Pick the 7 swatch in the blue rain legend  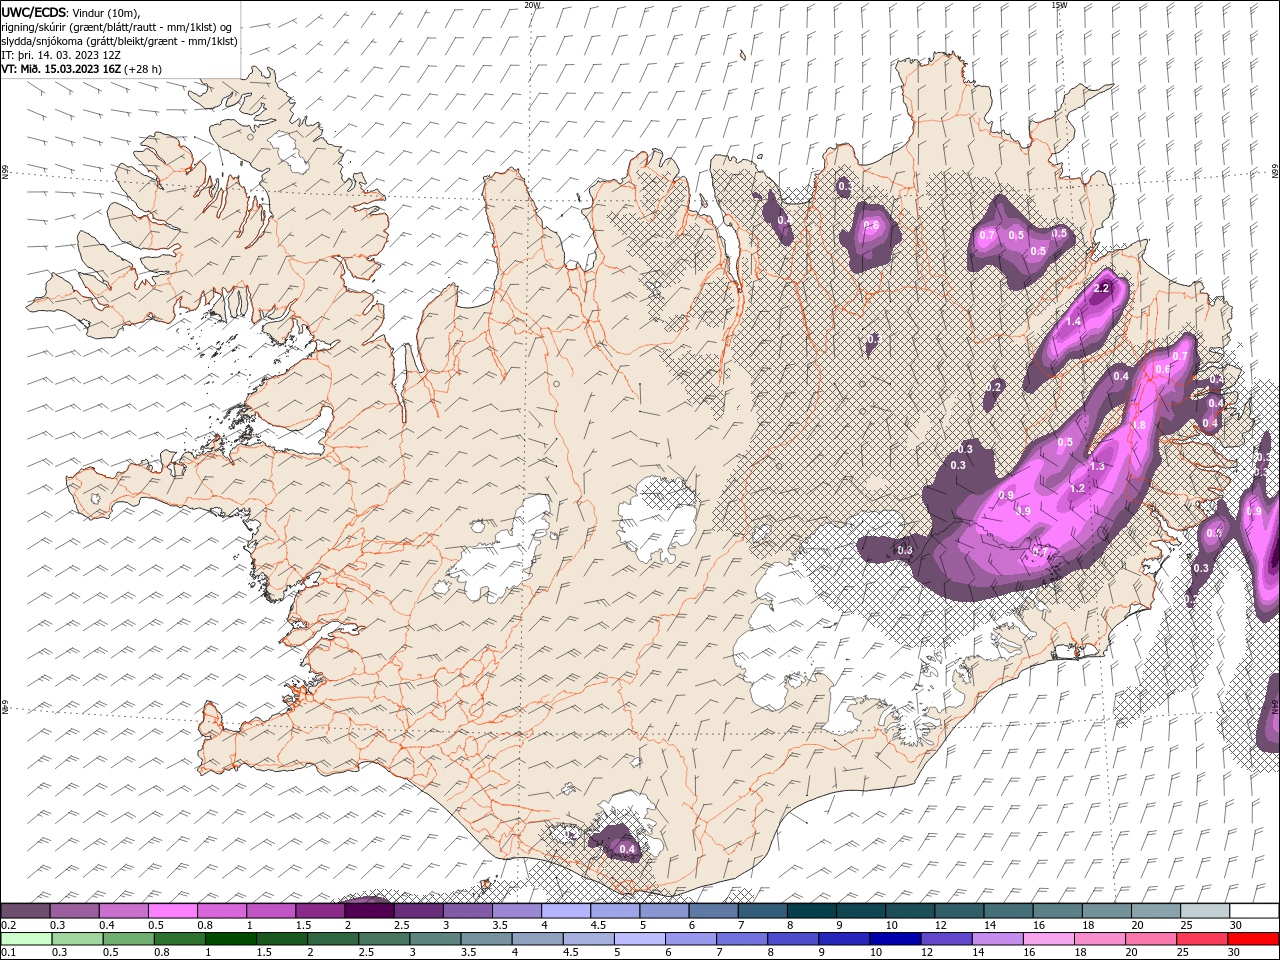point(742,939)
